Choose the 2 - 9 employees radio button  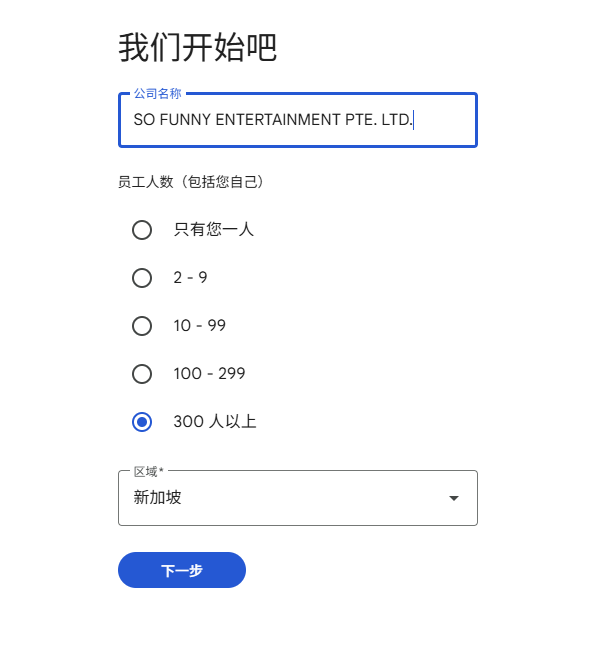click(142, 278)
